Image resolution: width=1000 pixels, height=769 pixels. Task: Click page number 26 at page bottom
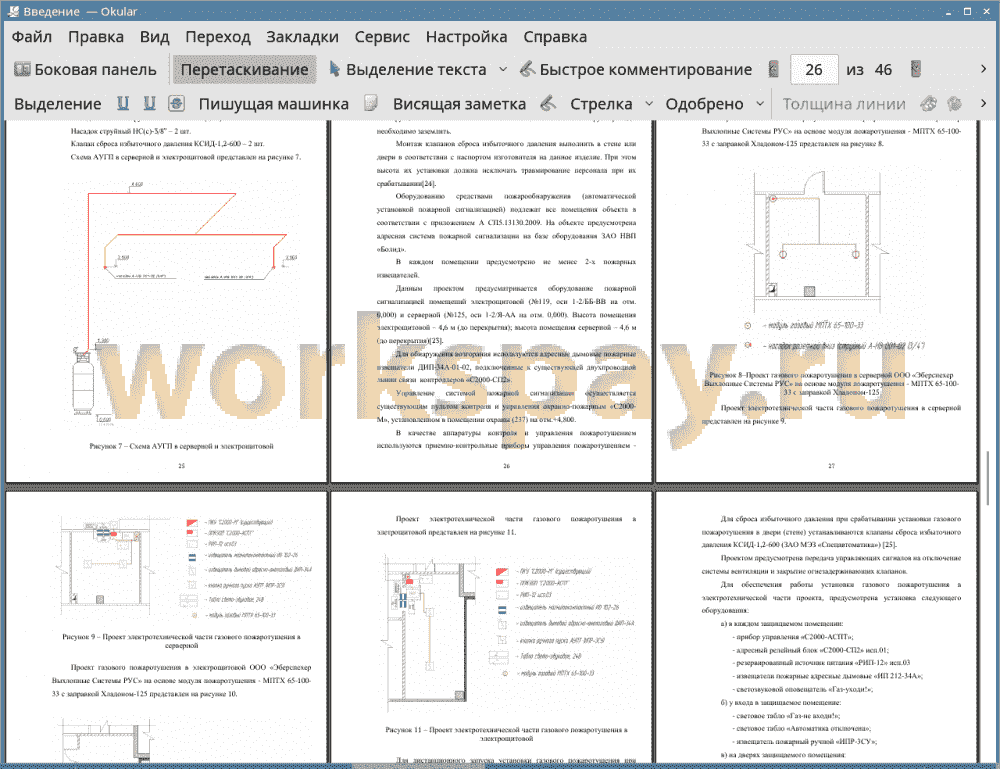(506, 466)
